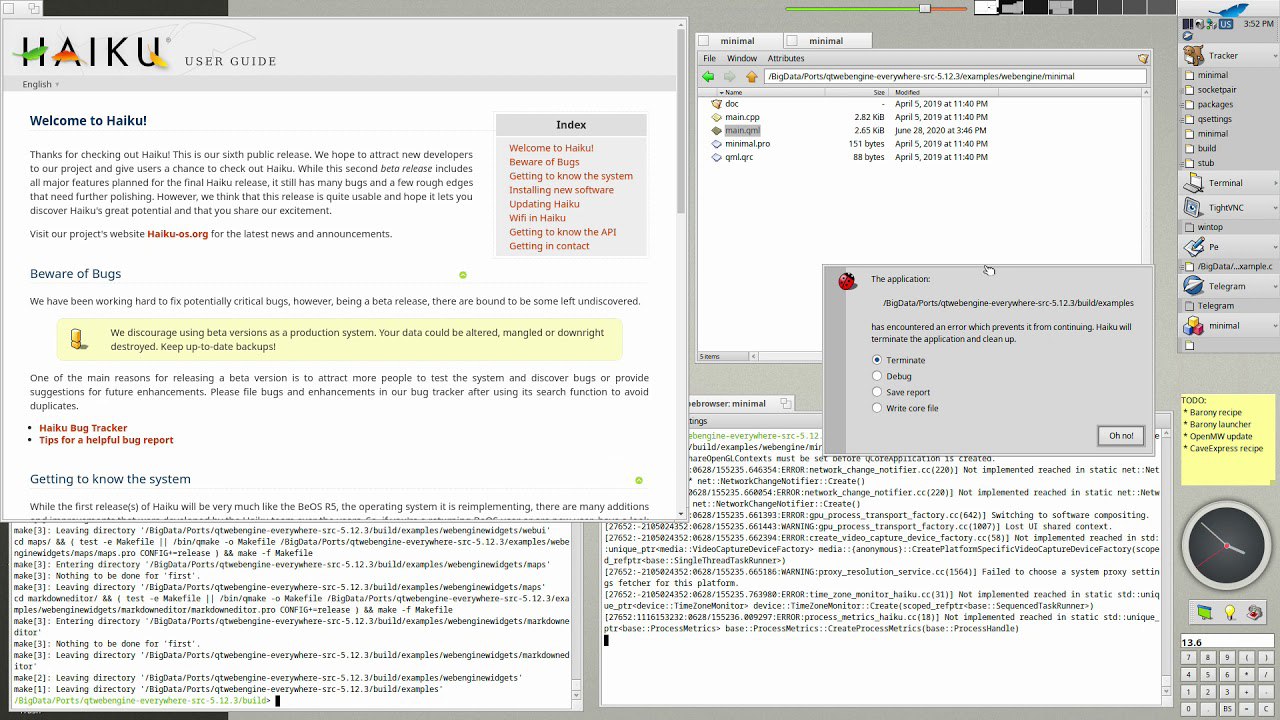Viewport: 1280px width, 720px height.
Task: Select the minimal.pro file icon
Action: tap(716, 144)
